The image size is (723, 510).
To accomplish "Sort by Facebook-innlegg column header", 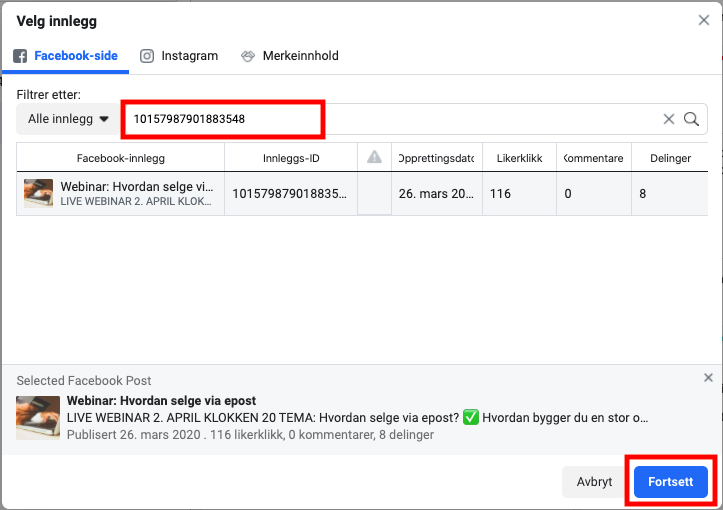I will [120, 158].
